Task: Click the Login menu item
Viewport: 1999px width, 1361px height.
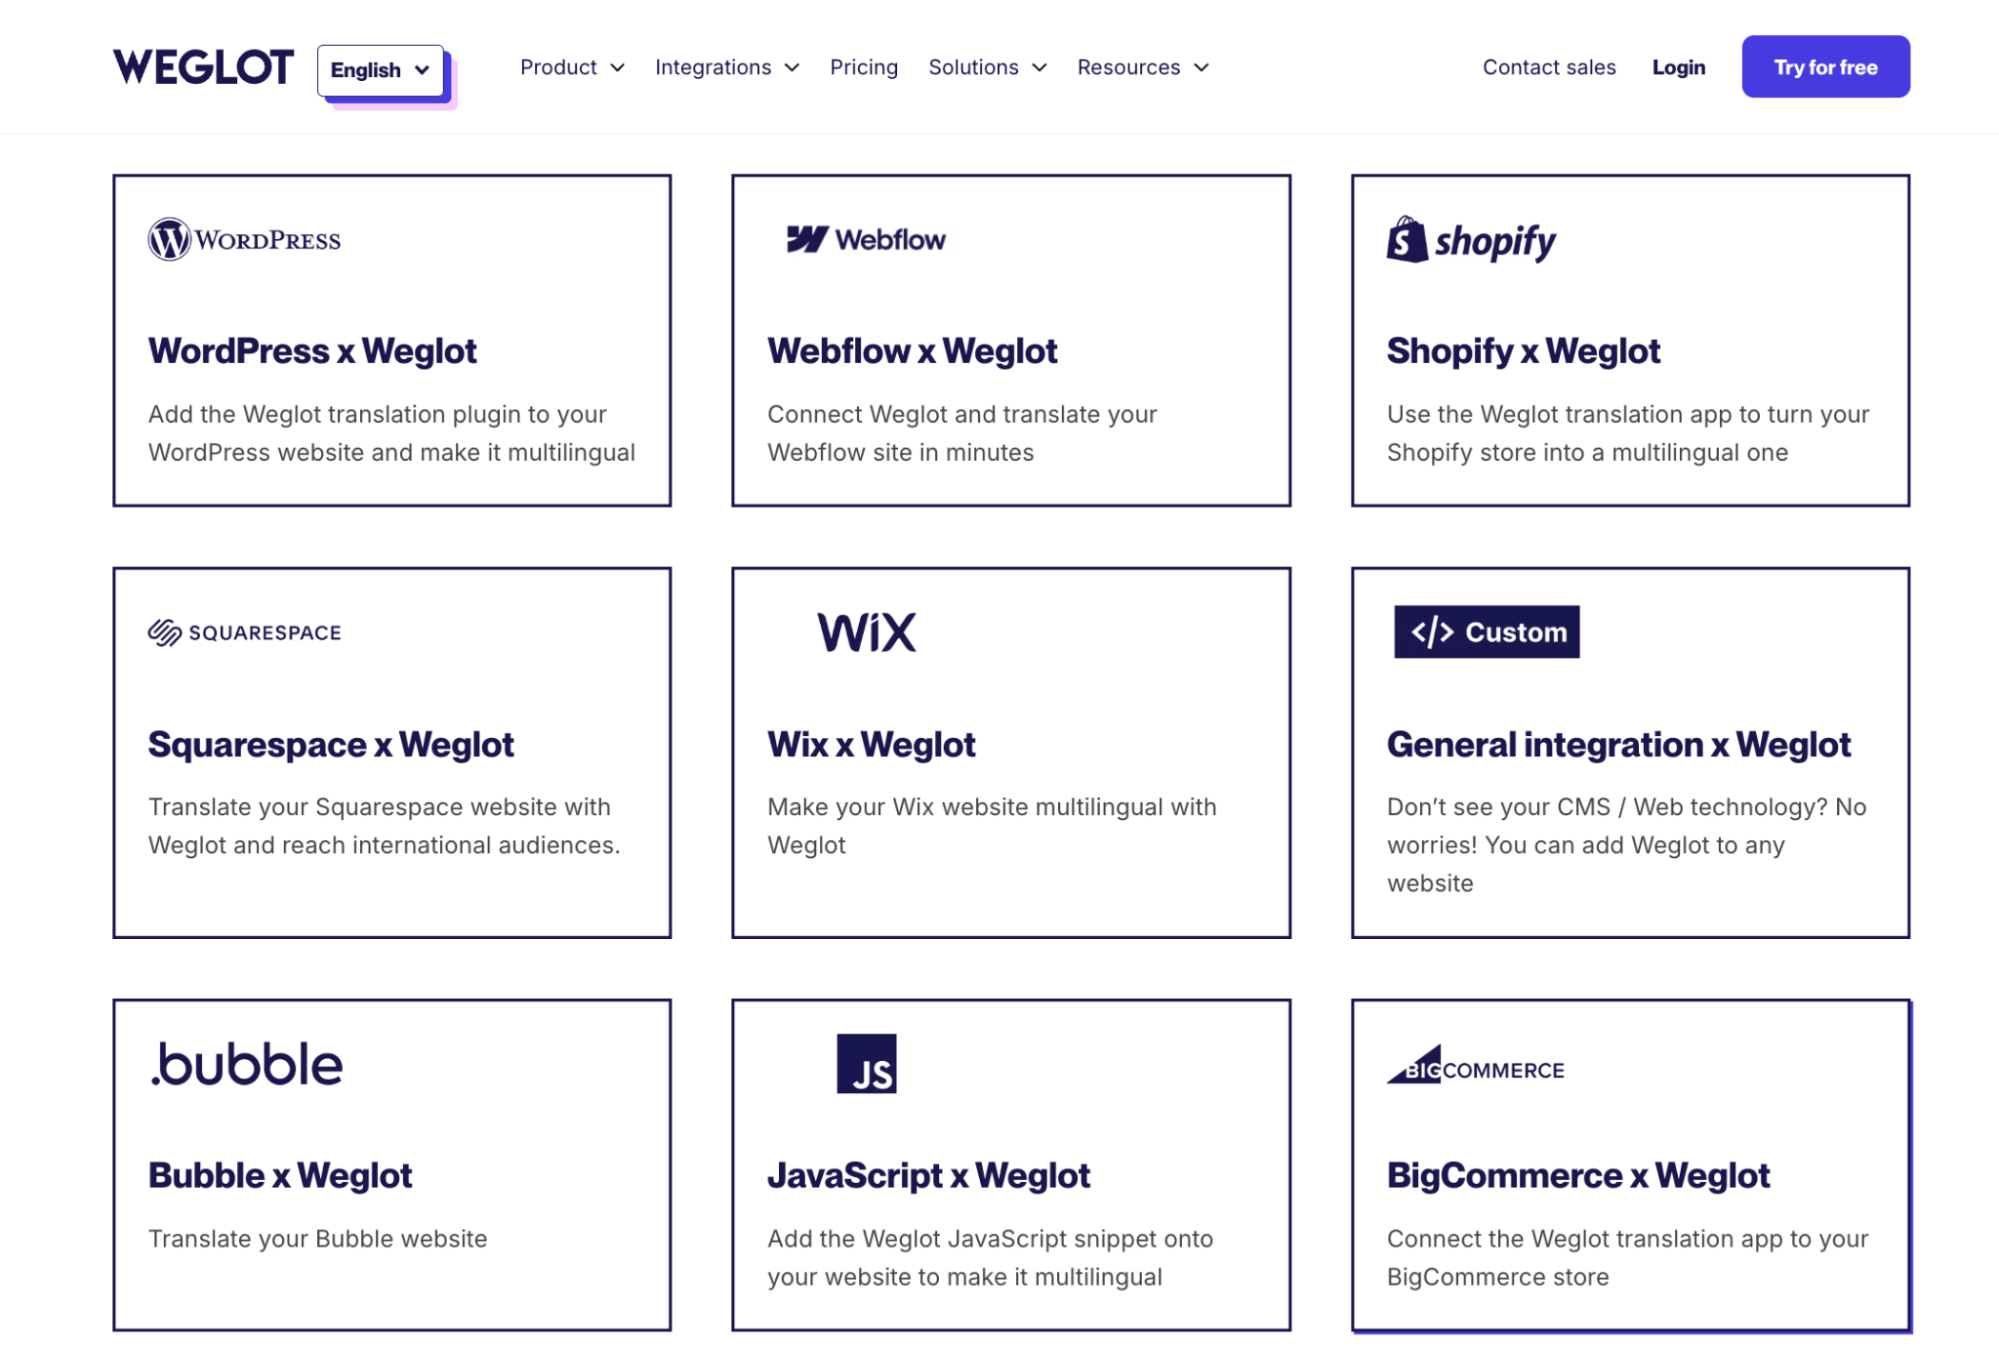Action: (1678, 67)
